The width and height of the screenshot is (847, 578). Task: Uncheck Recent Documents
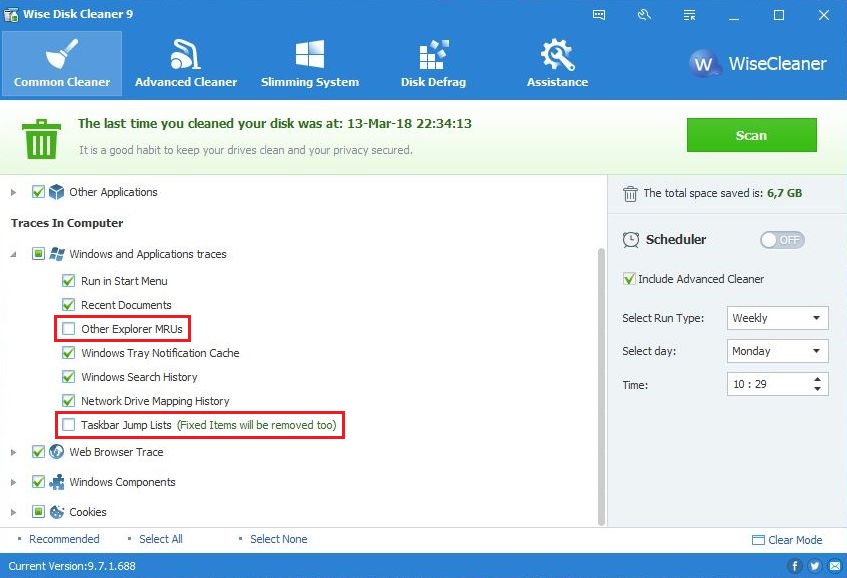point(68,305)
